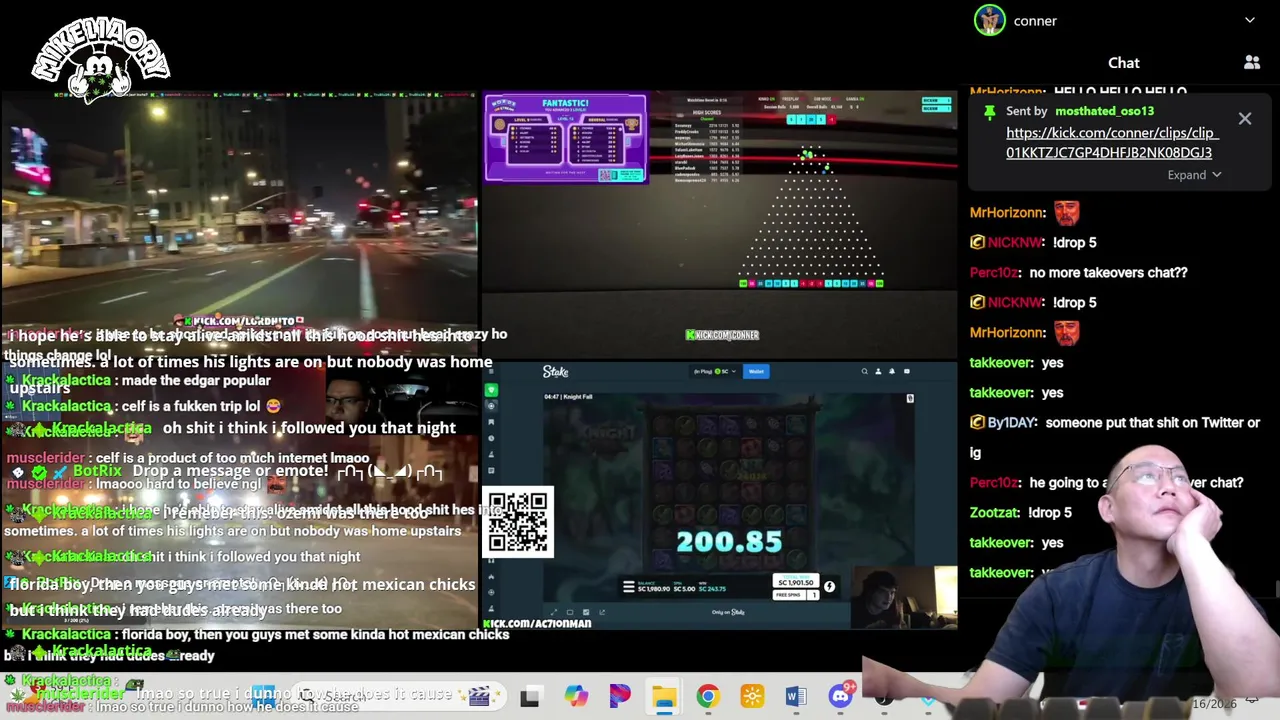Screen dimensions: 1280x720
Task: Expand the pinned message
Action: 1194,175
